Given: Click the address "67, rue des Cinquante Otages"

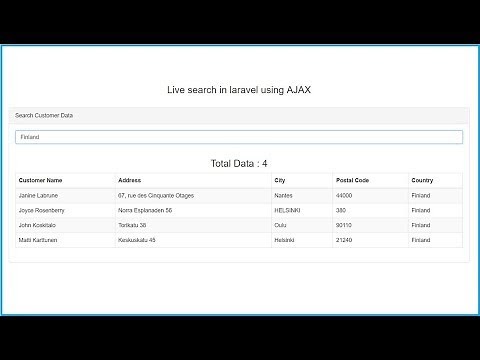Looking at the screenshot, I should (156, 196).
